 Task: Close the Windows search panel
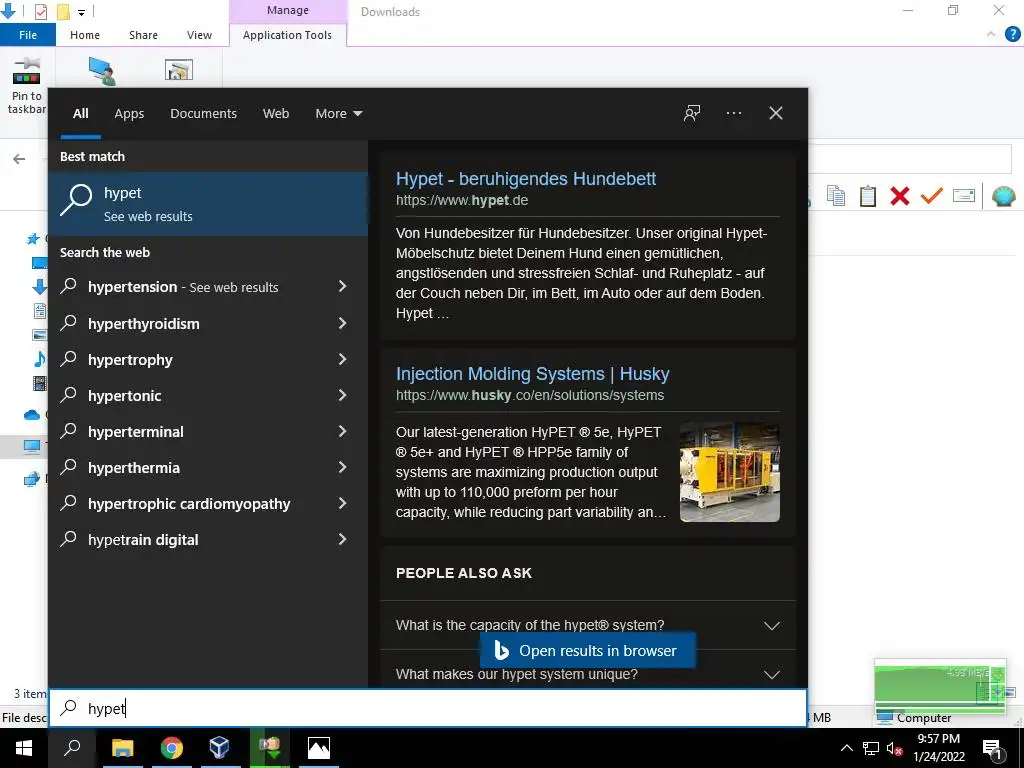click(776, 113)
